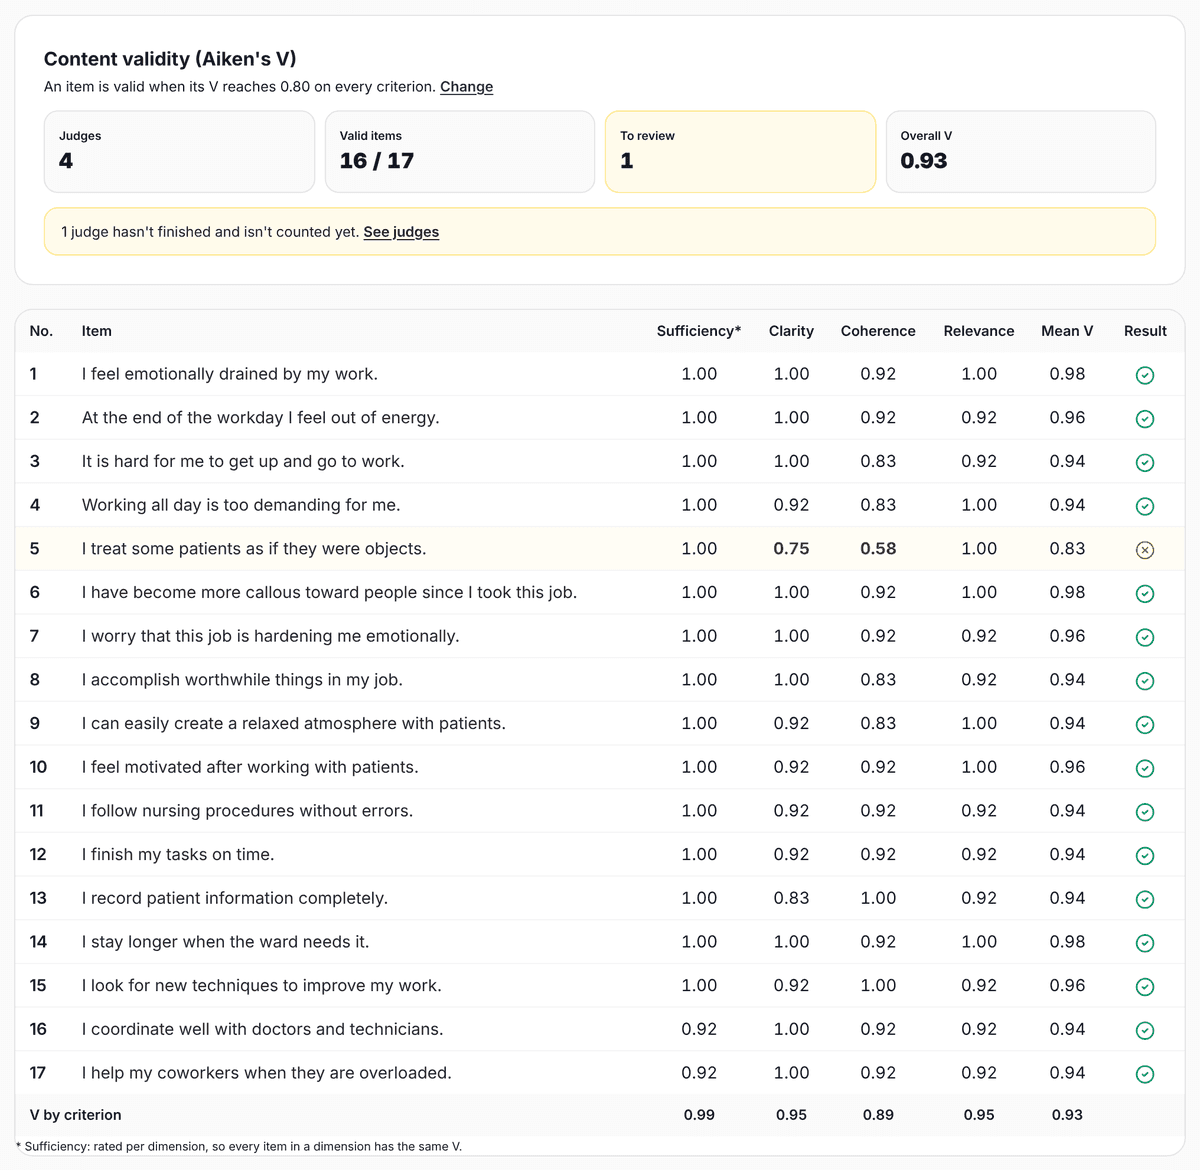Click the checkmark on 'accomplish worthwhile things' row
The image size is (1200, 1170).
(x=1145, y=681)
